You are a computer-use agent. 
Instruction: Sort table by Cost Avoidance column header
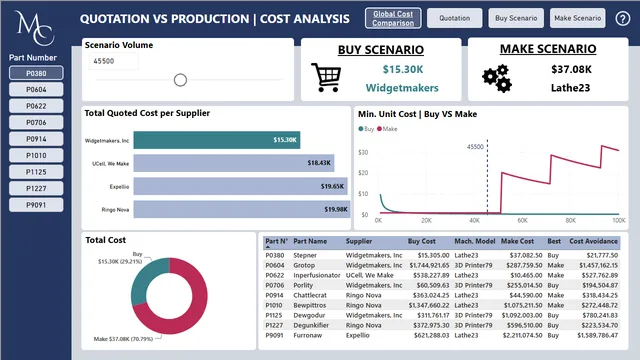[x=593, y=241]
